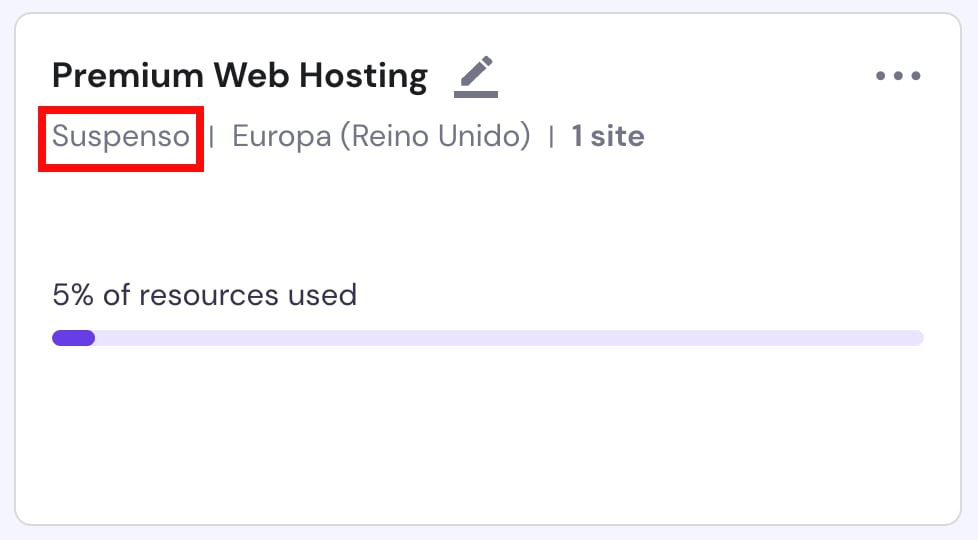Click the pencil edit icon beside the title
This screenshot has width=978, height=540.
[476, 74]
